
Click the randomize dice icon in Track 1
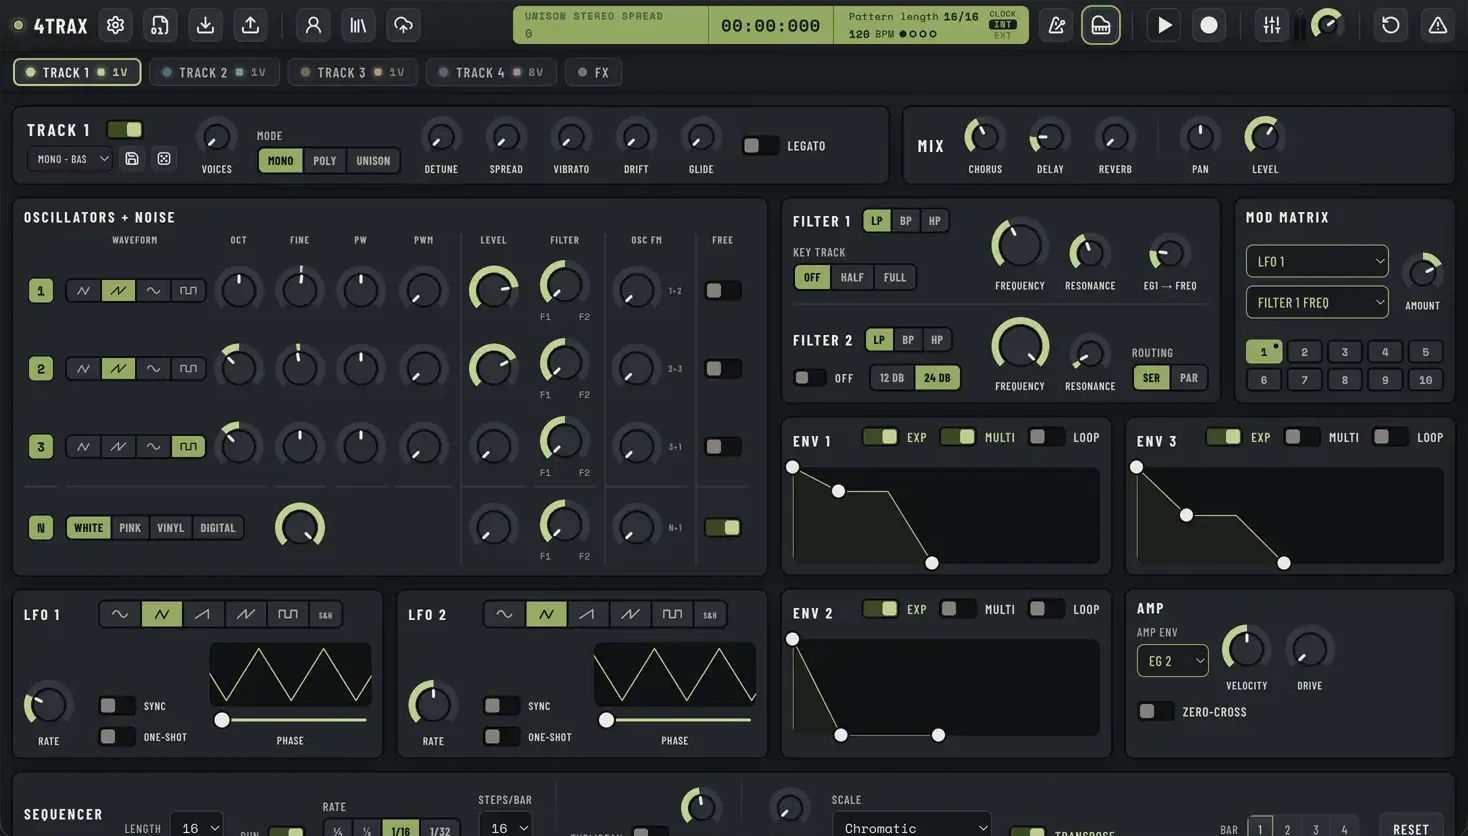click(164, 159)
